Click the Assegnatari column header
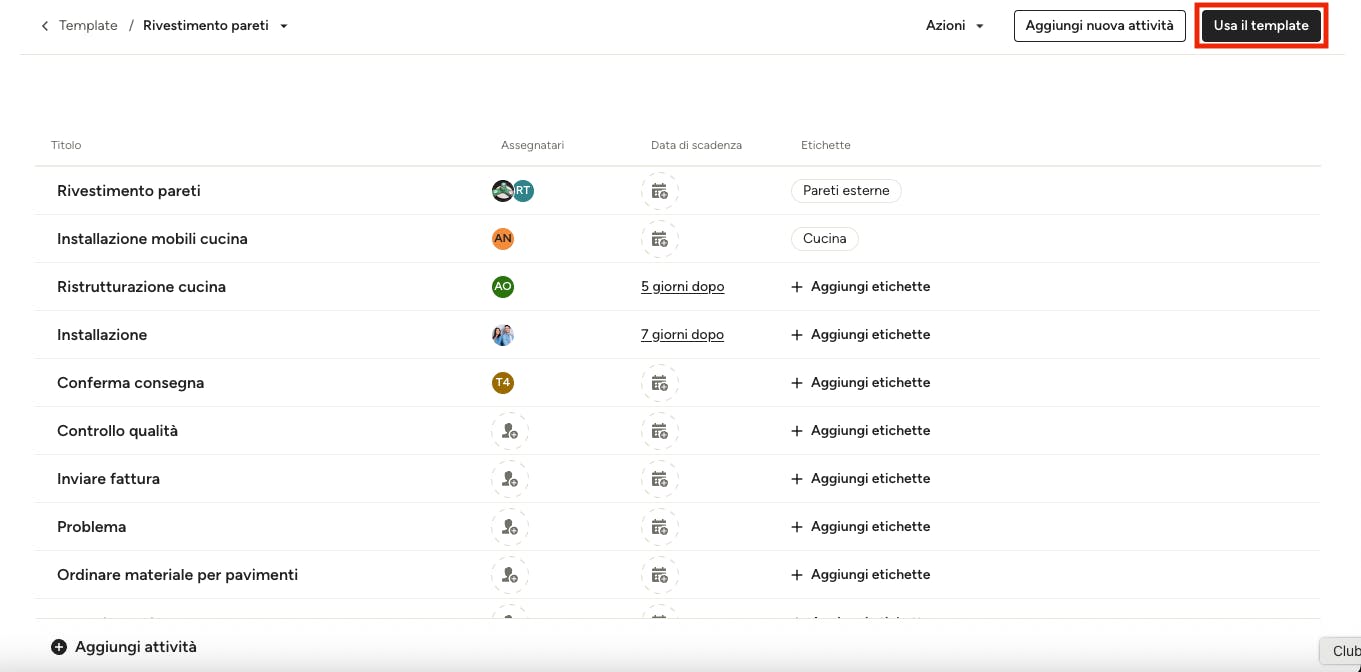 [532, 145]
